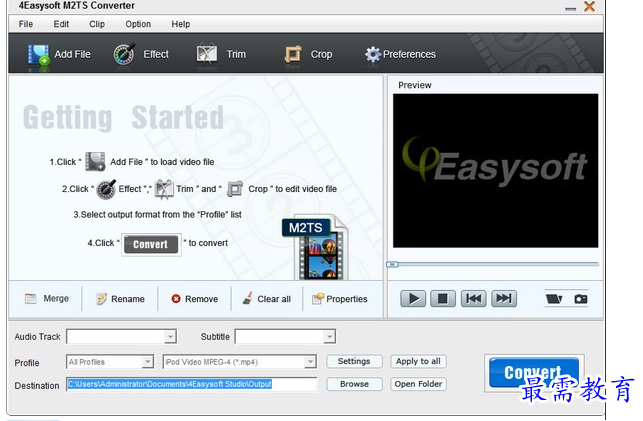Skip to next in preview controls
Image resolution: width=643 pixels, height=421 pixels.
504,298
